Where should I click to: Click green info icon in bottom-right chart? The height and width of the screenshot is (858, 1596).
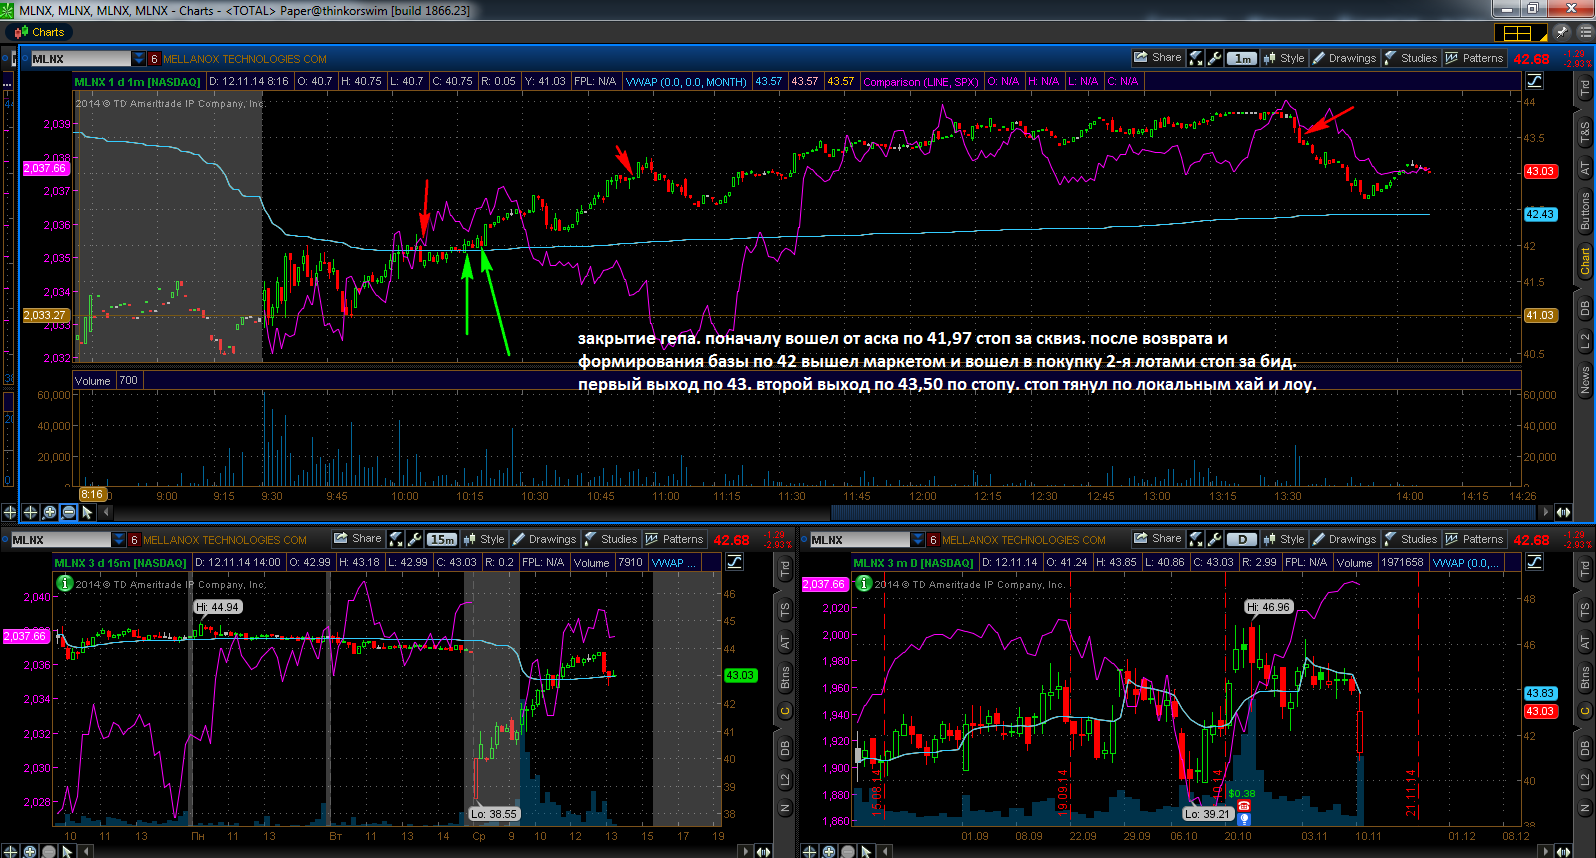864,583
